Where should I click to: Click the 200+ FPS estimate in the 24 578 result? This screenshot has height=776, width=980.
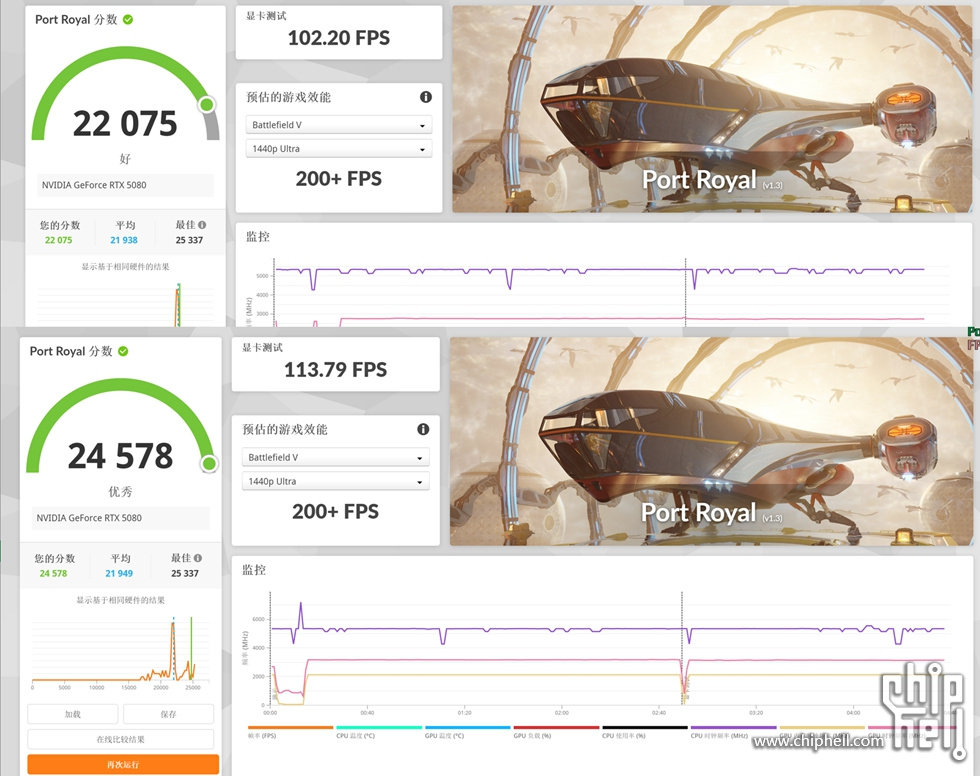tap(336, 512)
